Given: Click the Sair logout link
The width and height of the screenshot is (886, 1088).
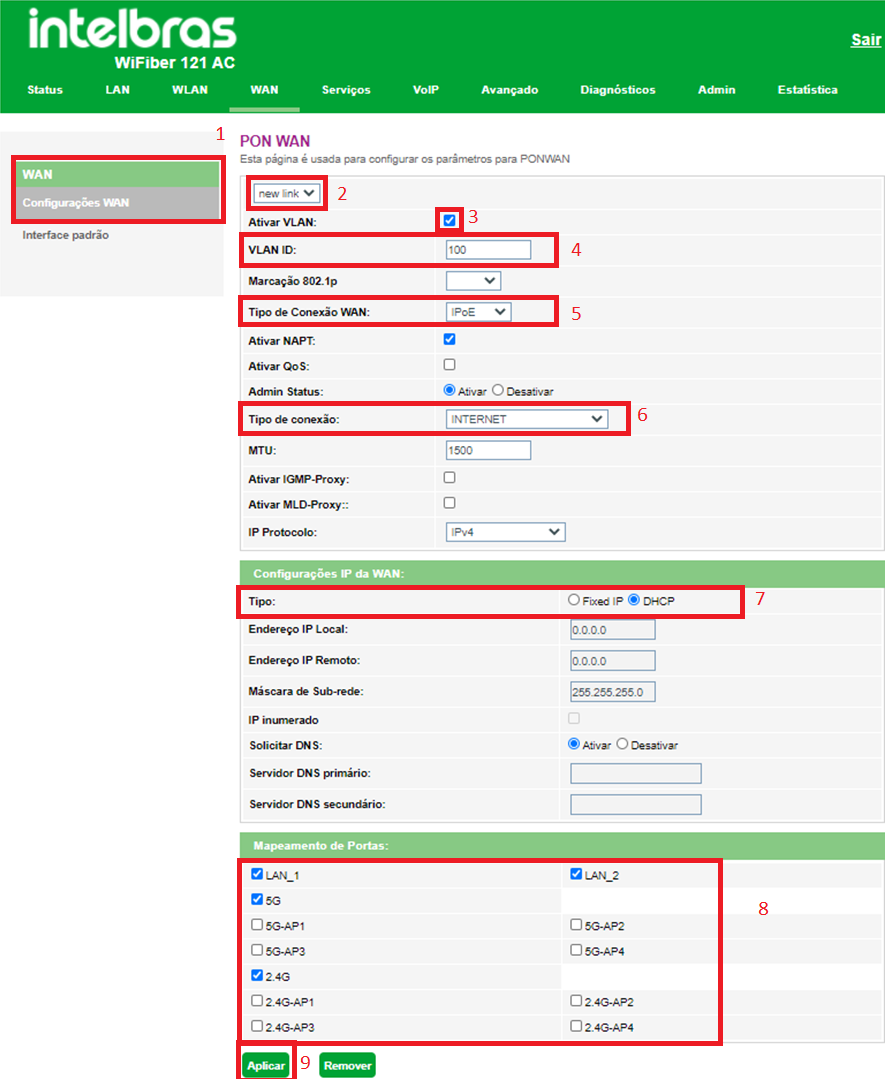Looking at the screenshot, I should click(866, 40).
